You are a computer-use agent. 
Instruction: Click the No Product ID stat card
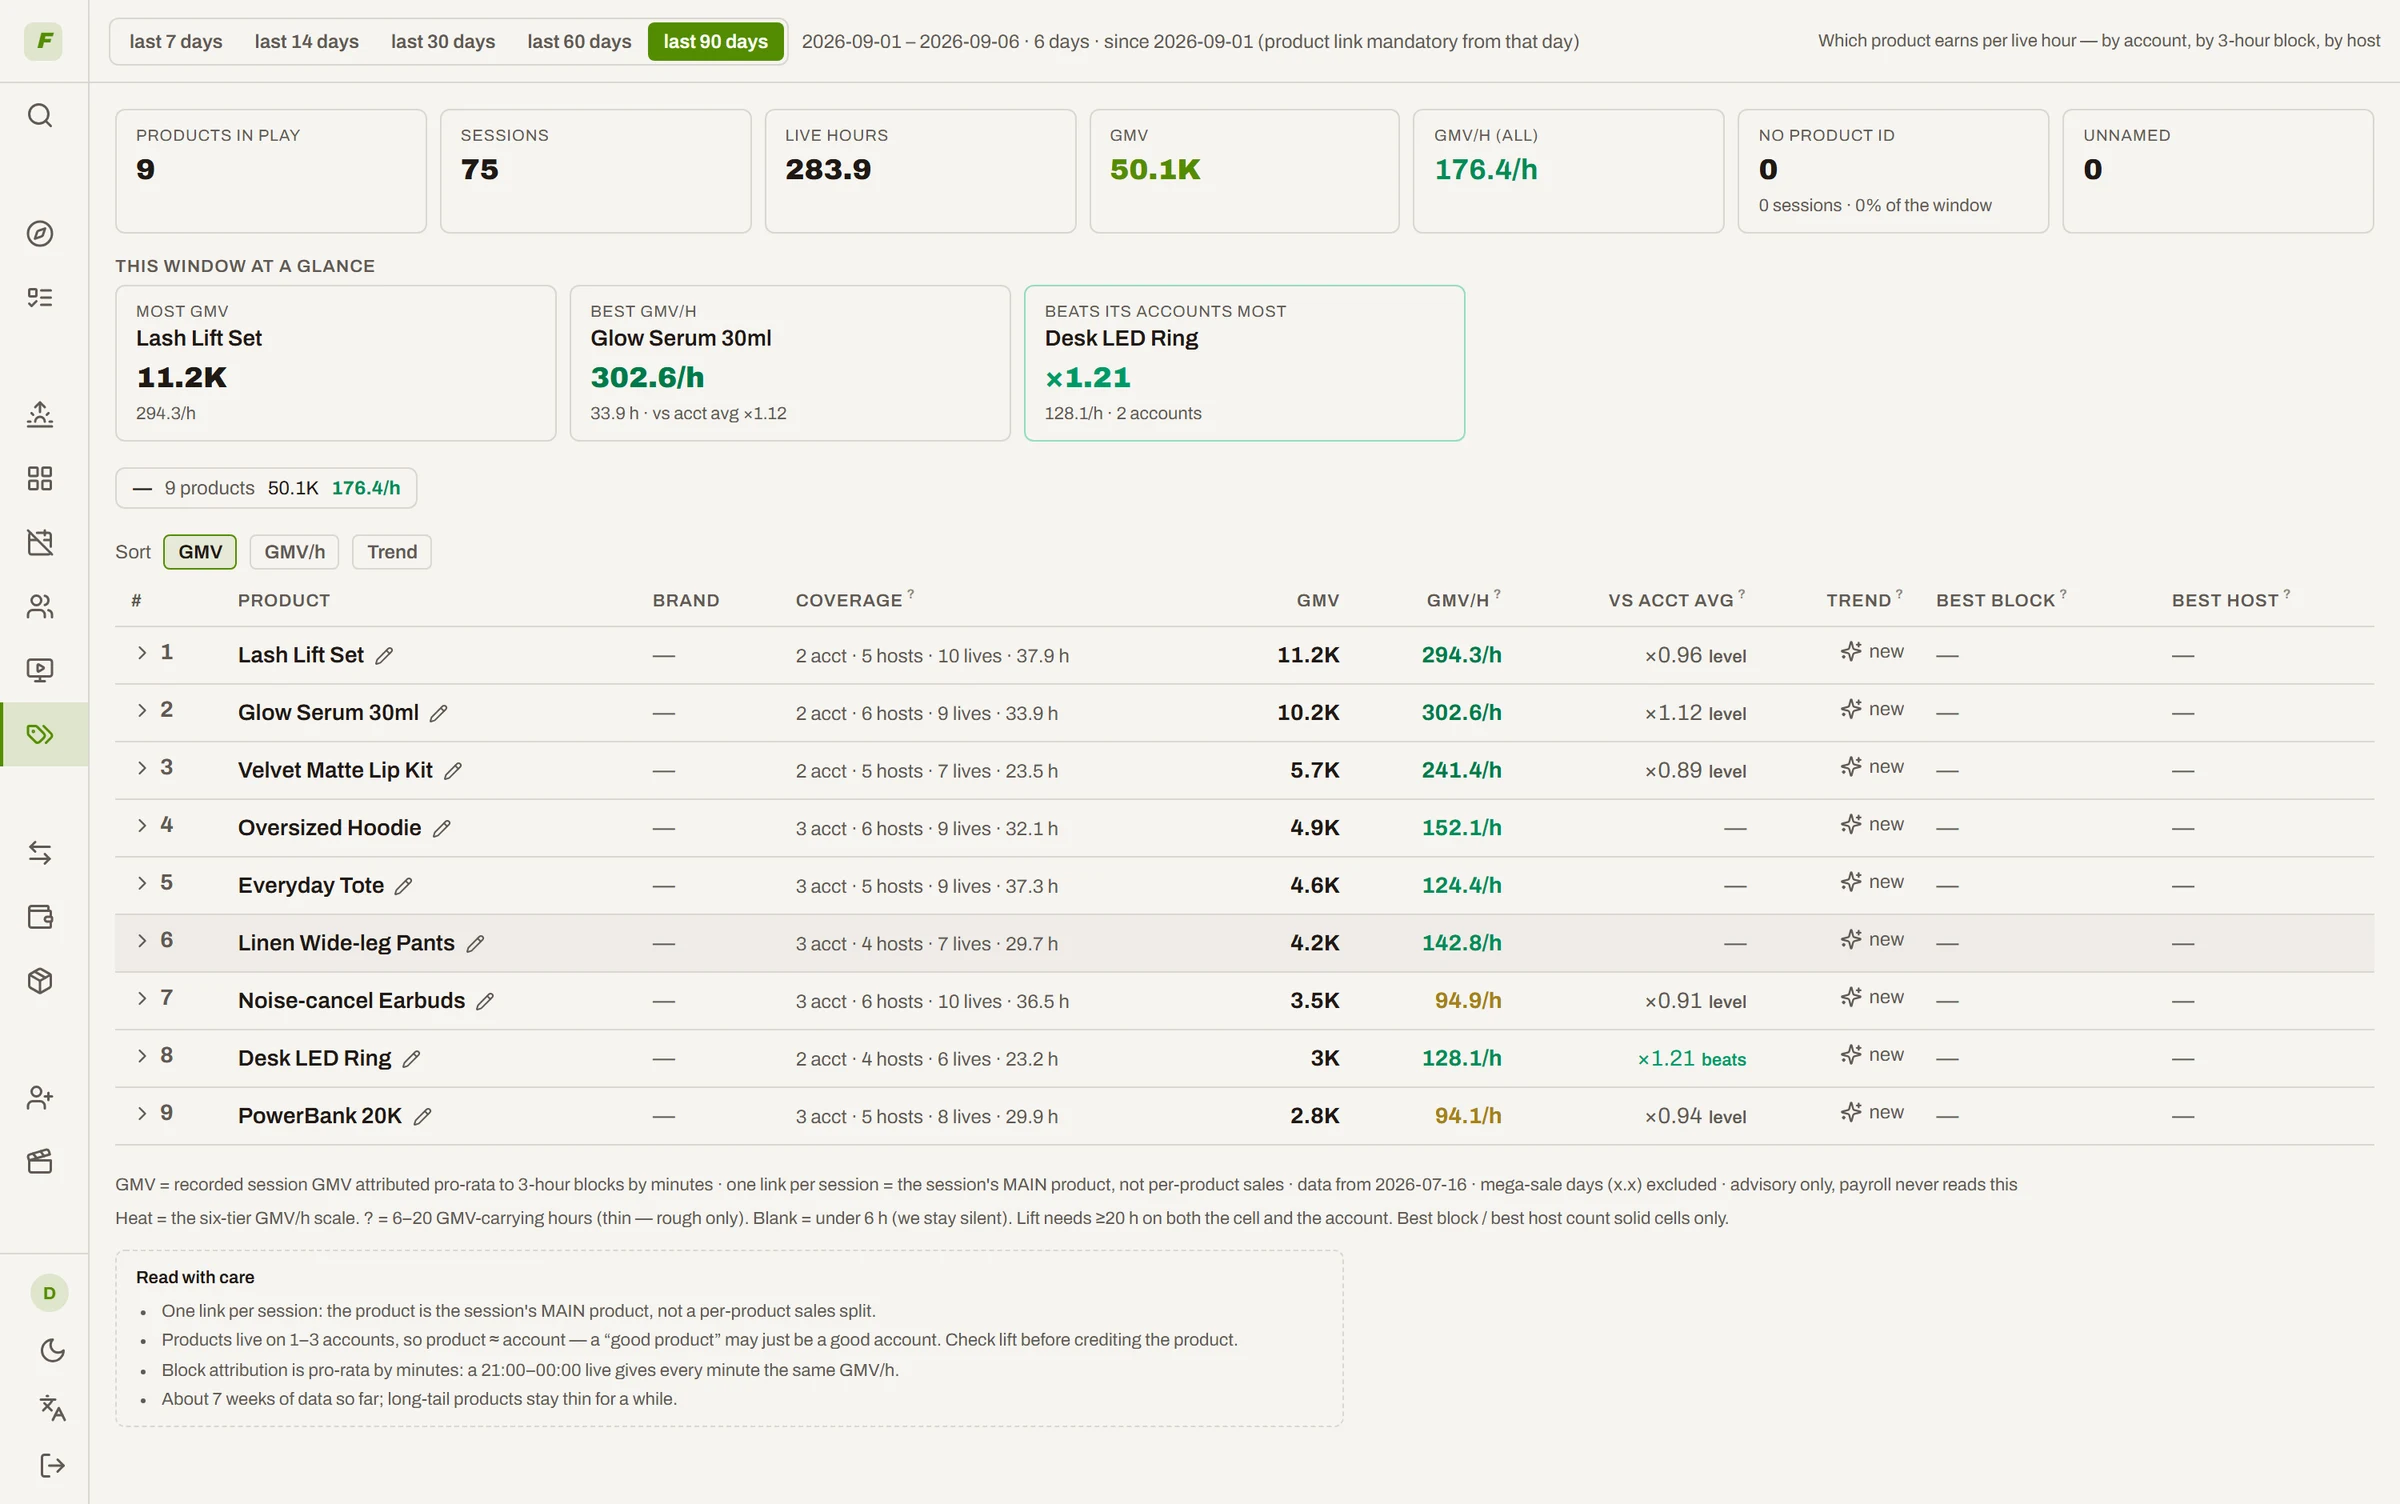click(x=1893, y=171)
